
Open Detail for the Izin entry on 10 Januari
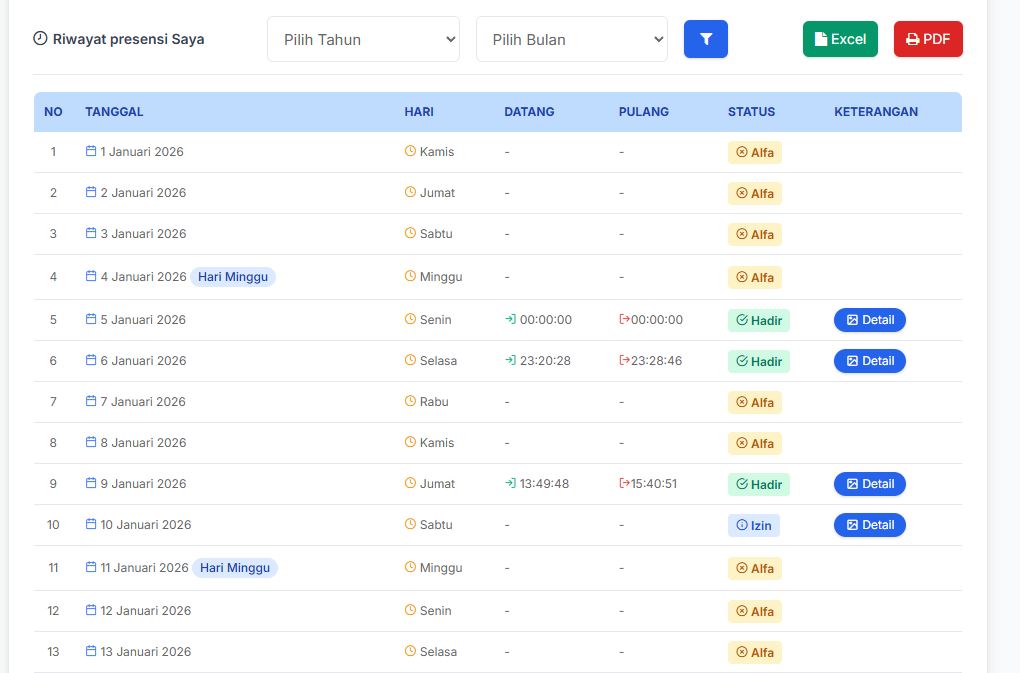pyautogui.click(x=869, y=525)
